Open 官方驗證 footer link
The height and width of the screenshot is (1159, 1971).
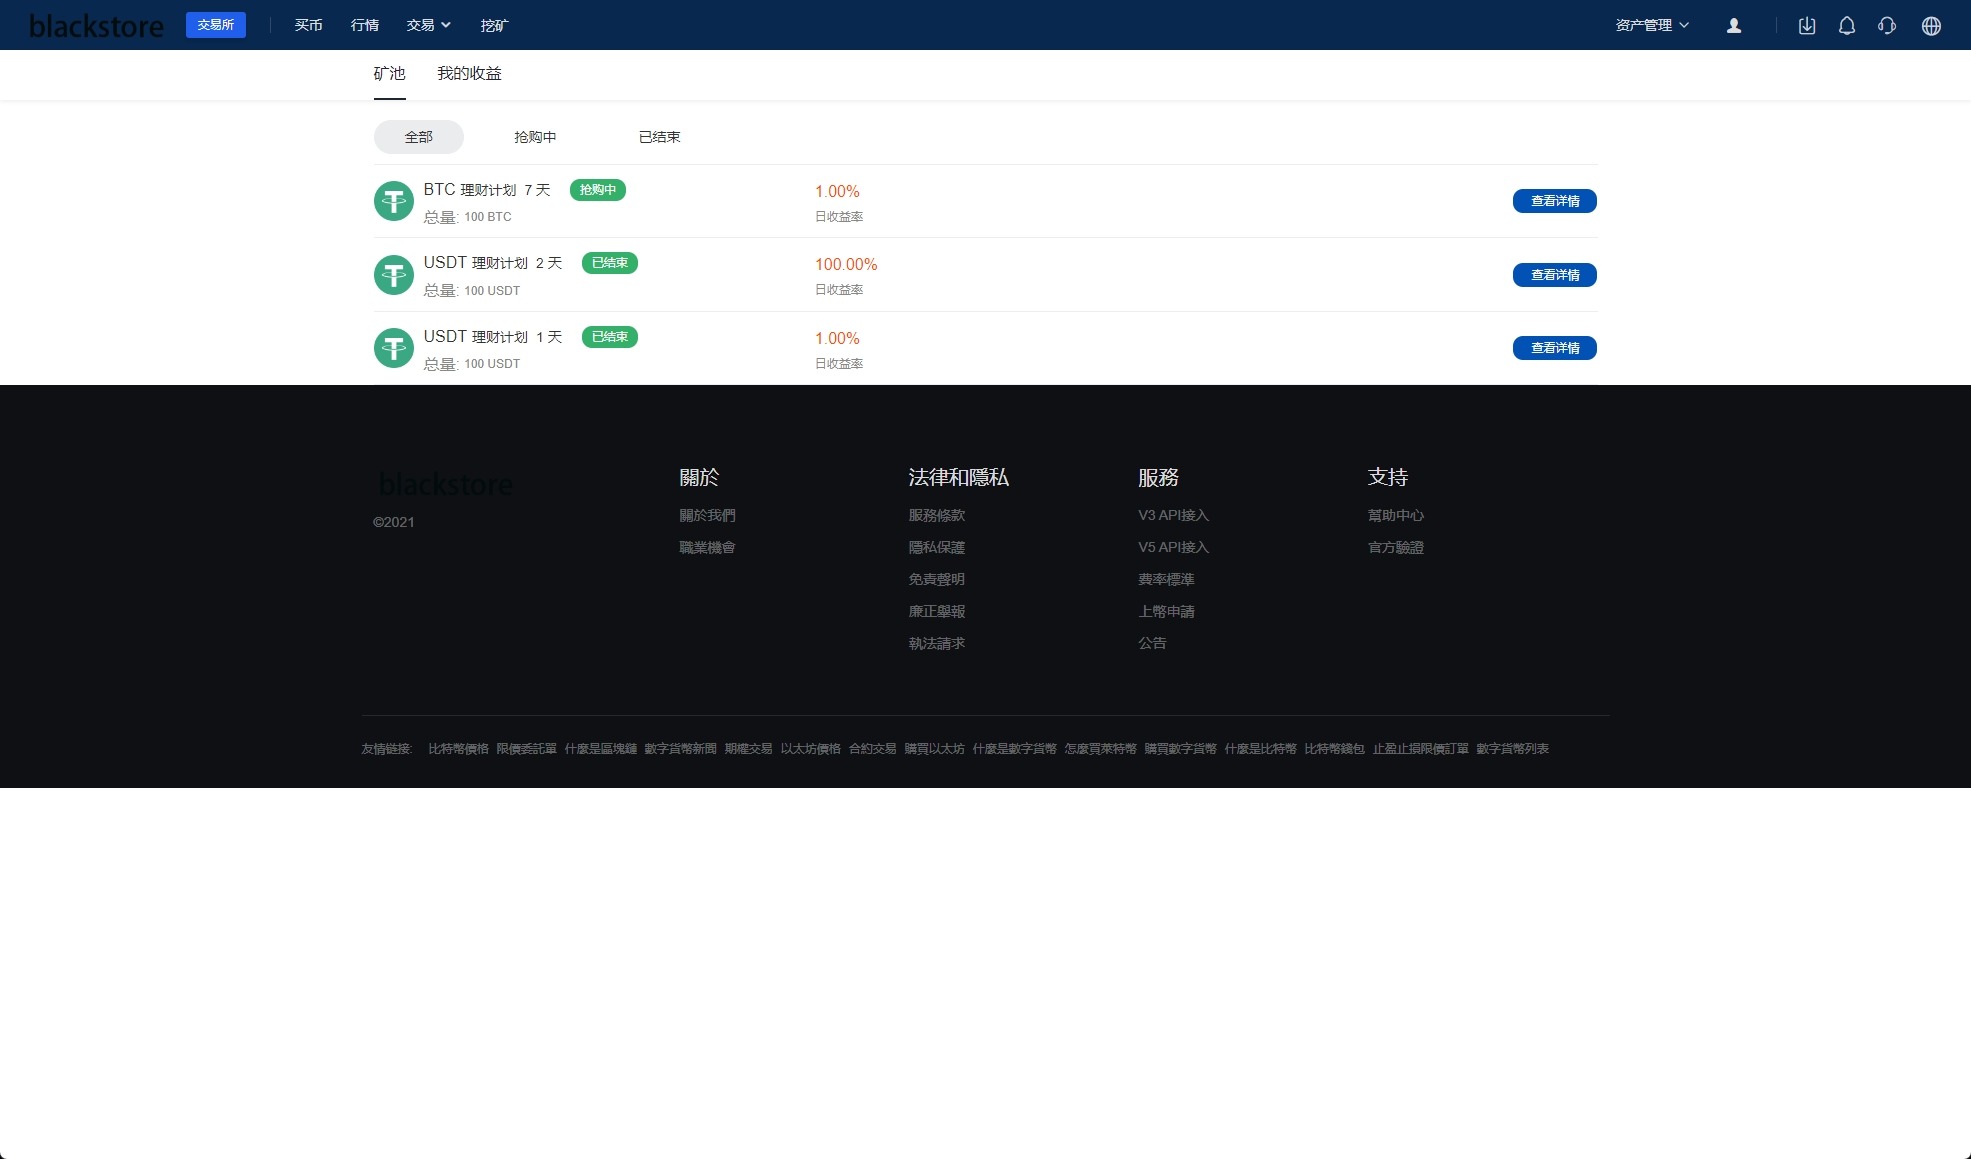pyautogui.click(x=1396, y=548)
